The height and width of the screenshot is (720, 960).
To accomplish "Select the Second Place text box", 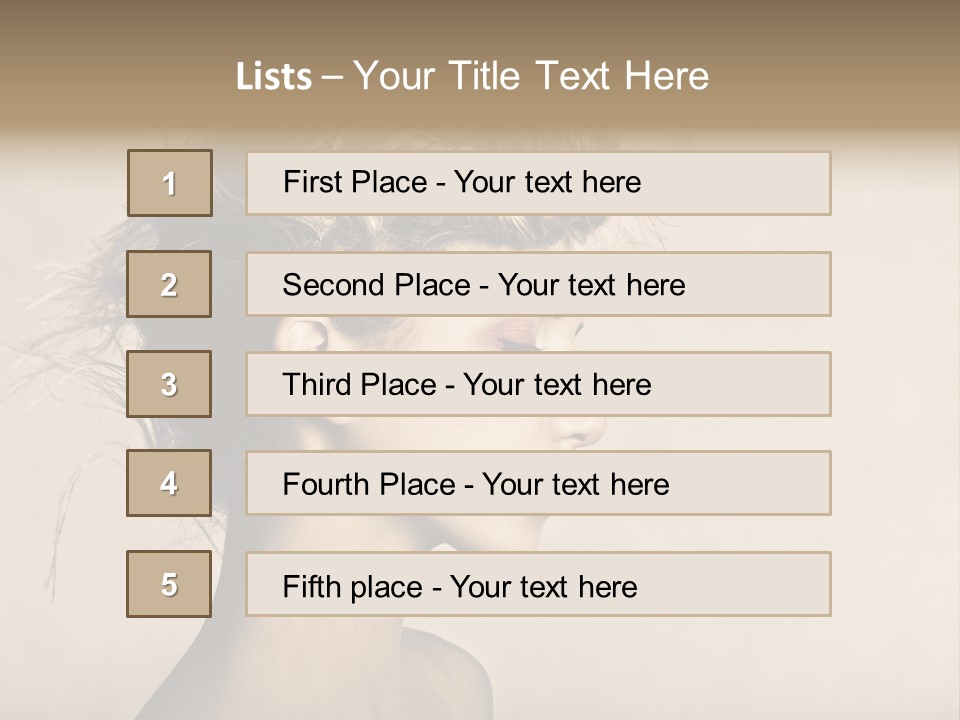I will pos(538,284).
